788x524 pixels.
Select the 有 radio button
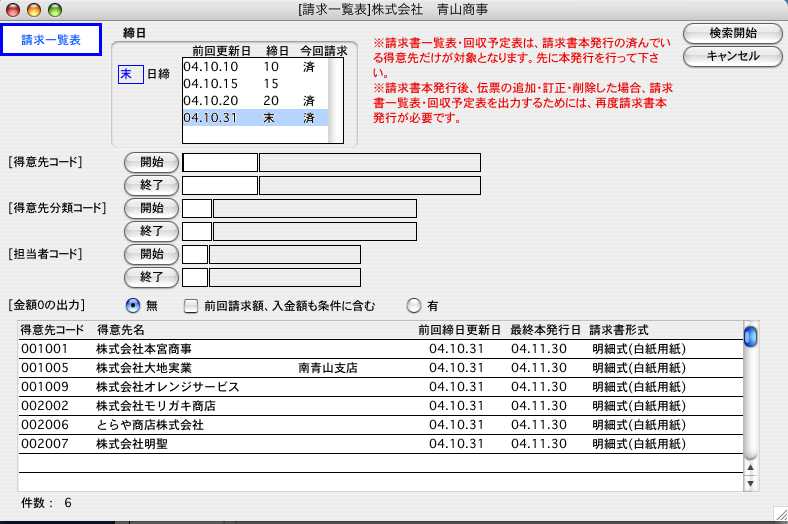click(413, 306)
